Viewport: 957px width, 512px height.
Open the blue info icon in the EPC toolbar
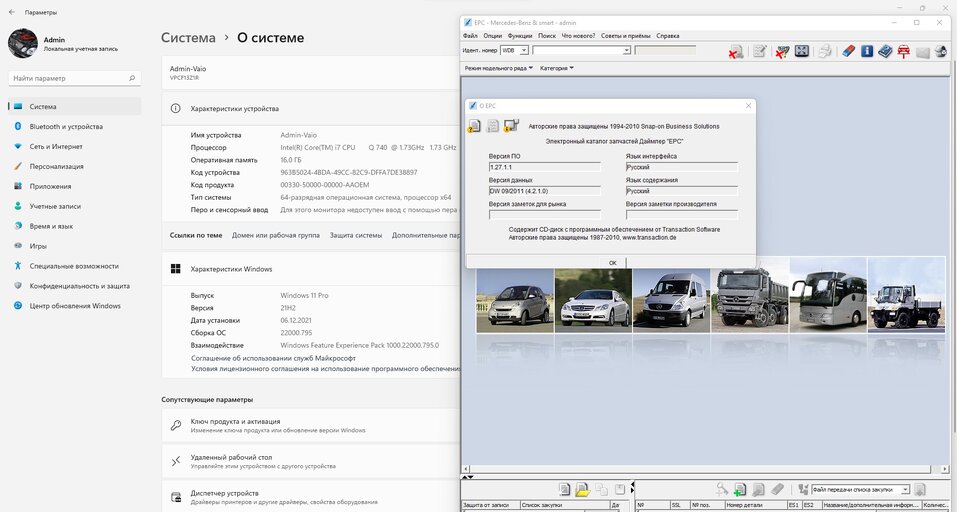click(x=867, y=51)
